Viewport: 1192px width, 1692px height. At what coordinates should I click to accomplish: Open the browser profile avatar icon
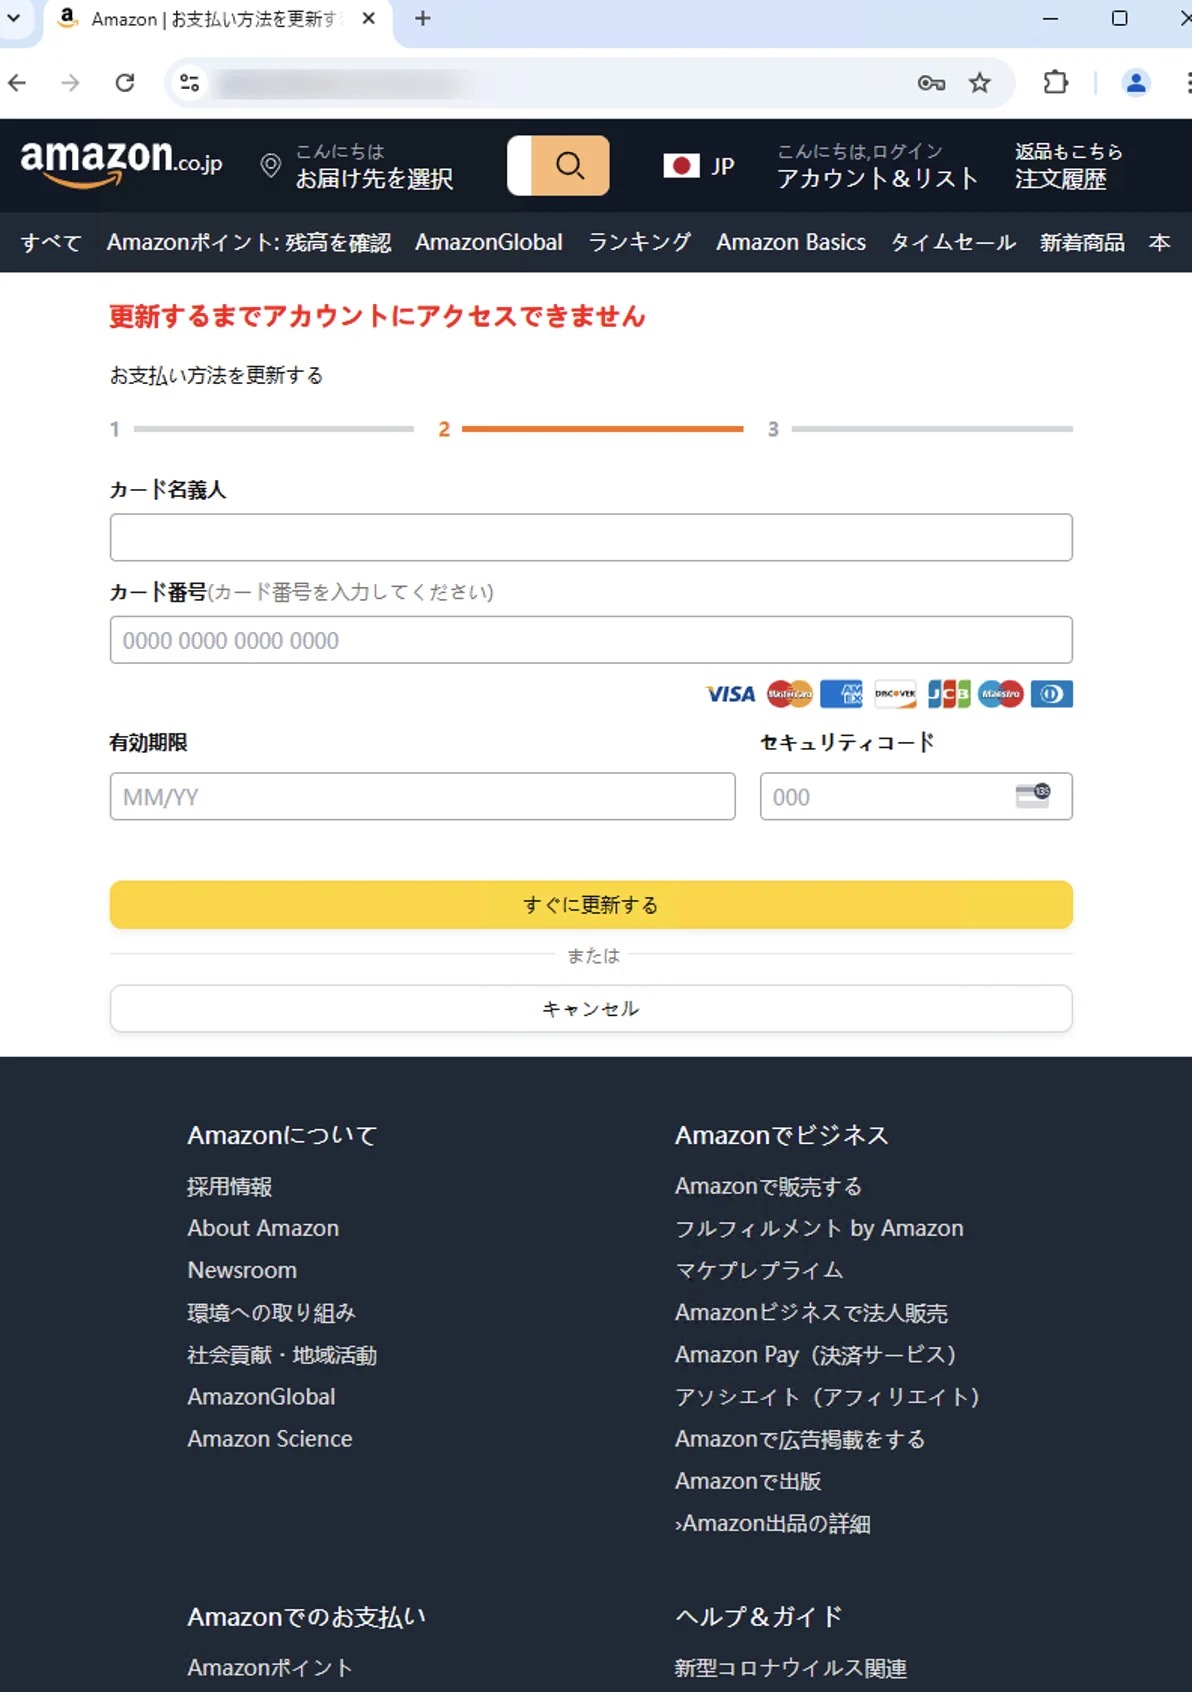coord(1135,83)
